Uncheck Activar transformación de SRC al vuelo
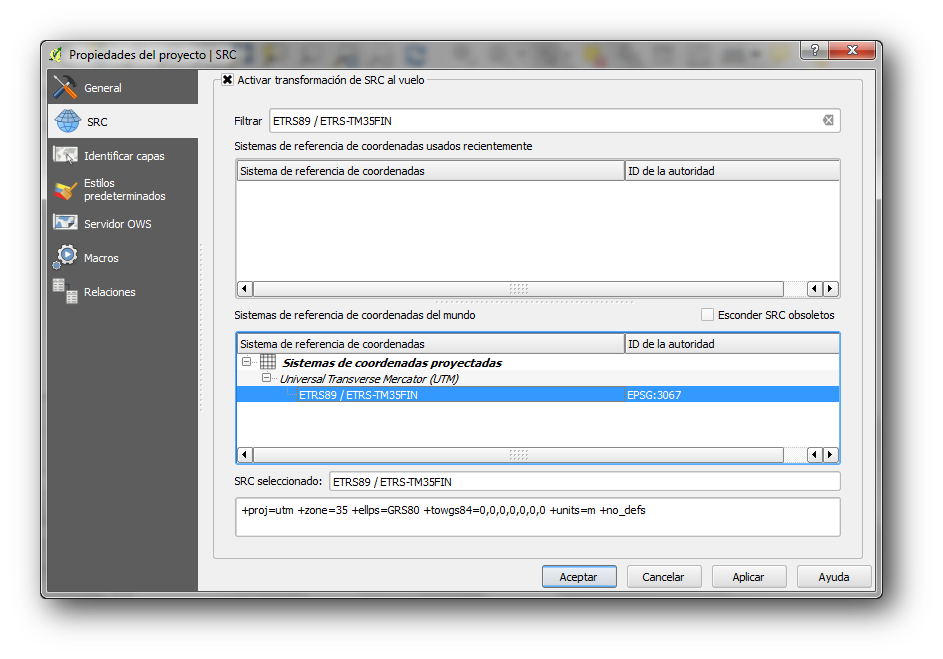The image size is (943, 659). (227, 79)
